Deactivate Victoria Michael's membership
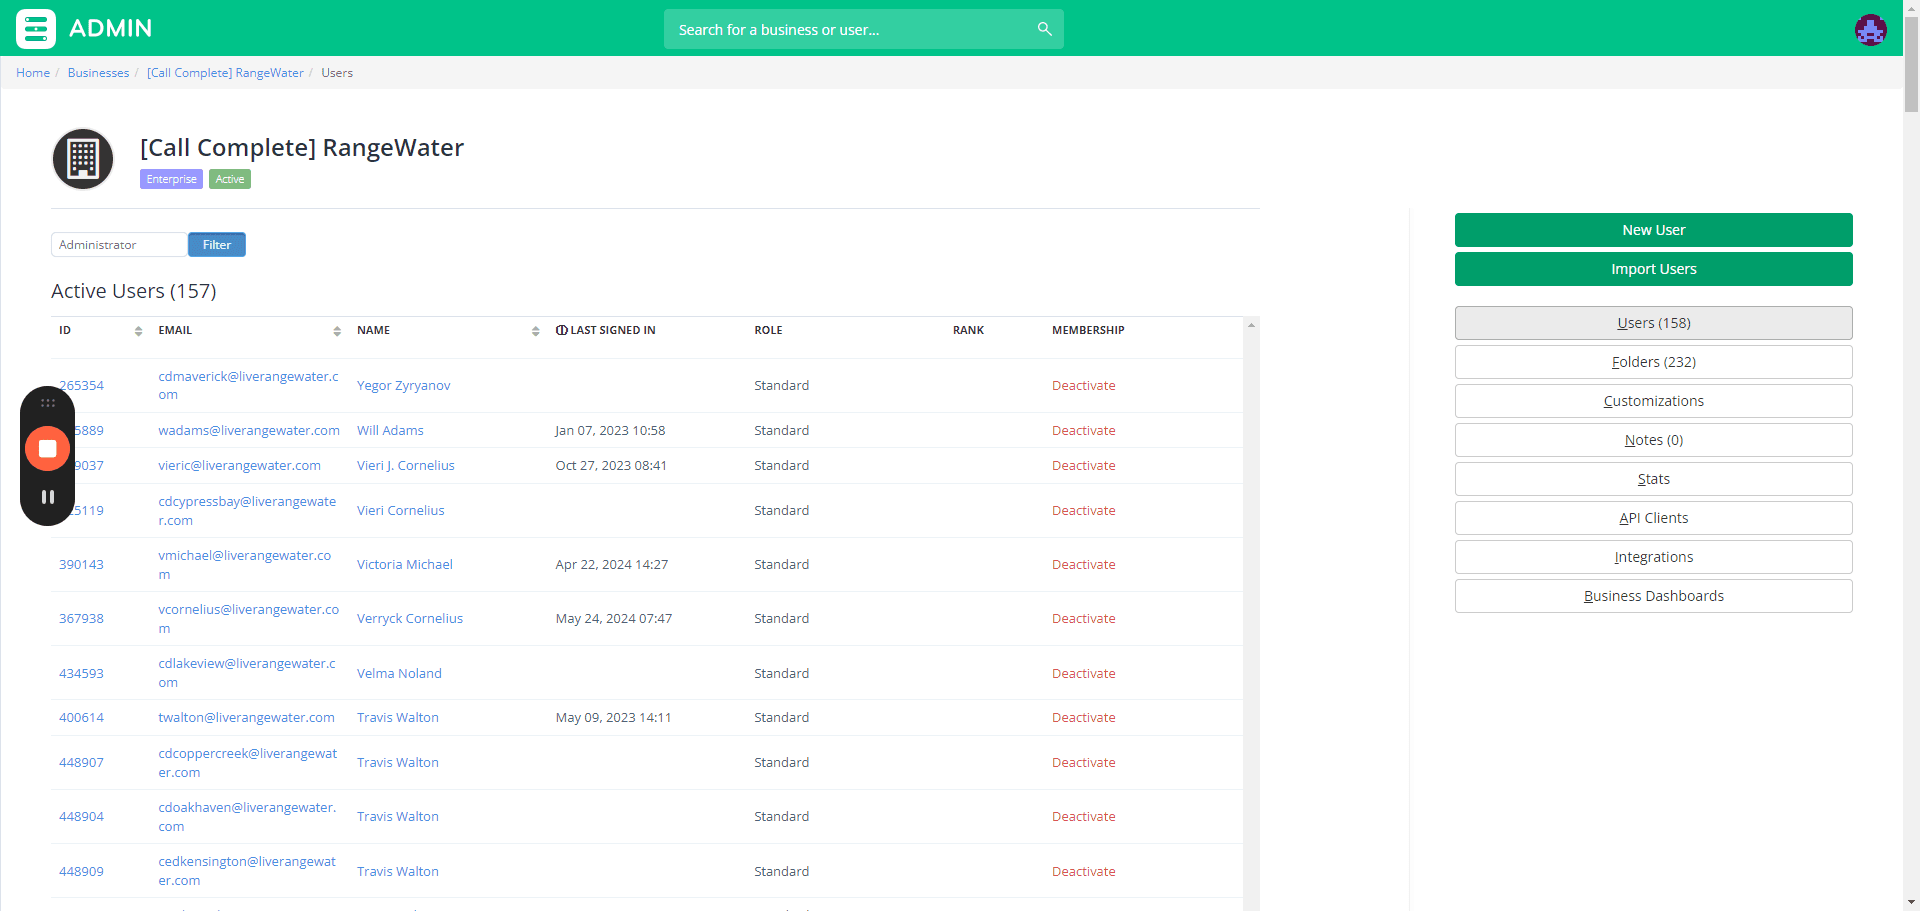 pyautogui.click(x=1083, y=565)
